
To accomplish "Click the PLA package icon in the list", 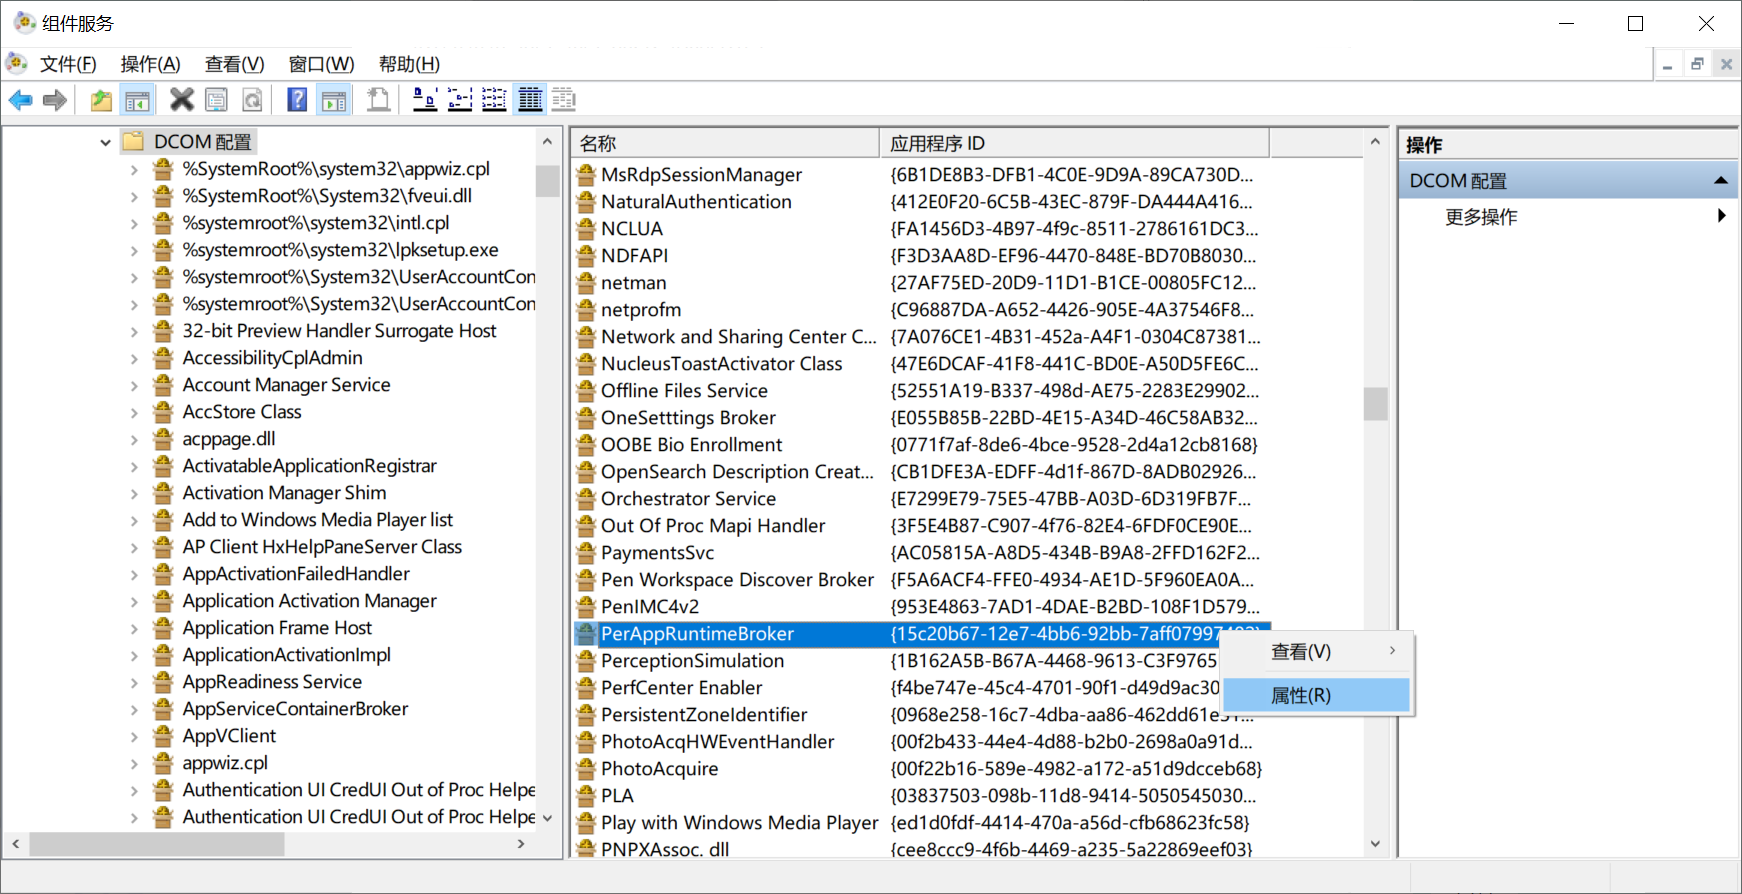I will [x=586, y=795].
